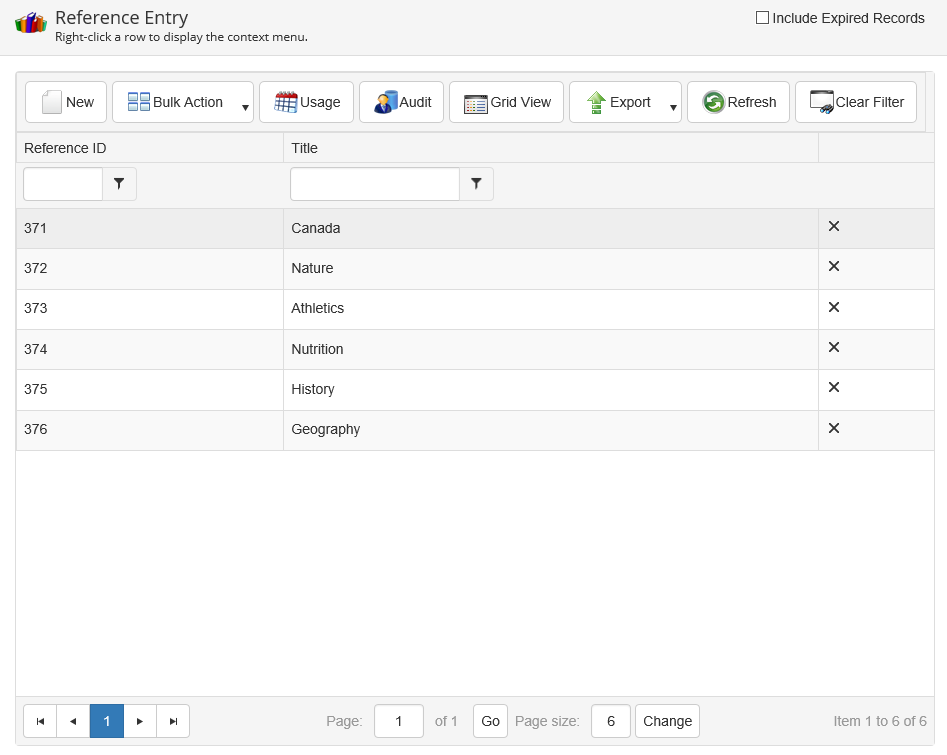
Task: Switch to Grid View
Action: point(507,102)
